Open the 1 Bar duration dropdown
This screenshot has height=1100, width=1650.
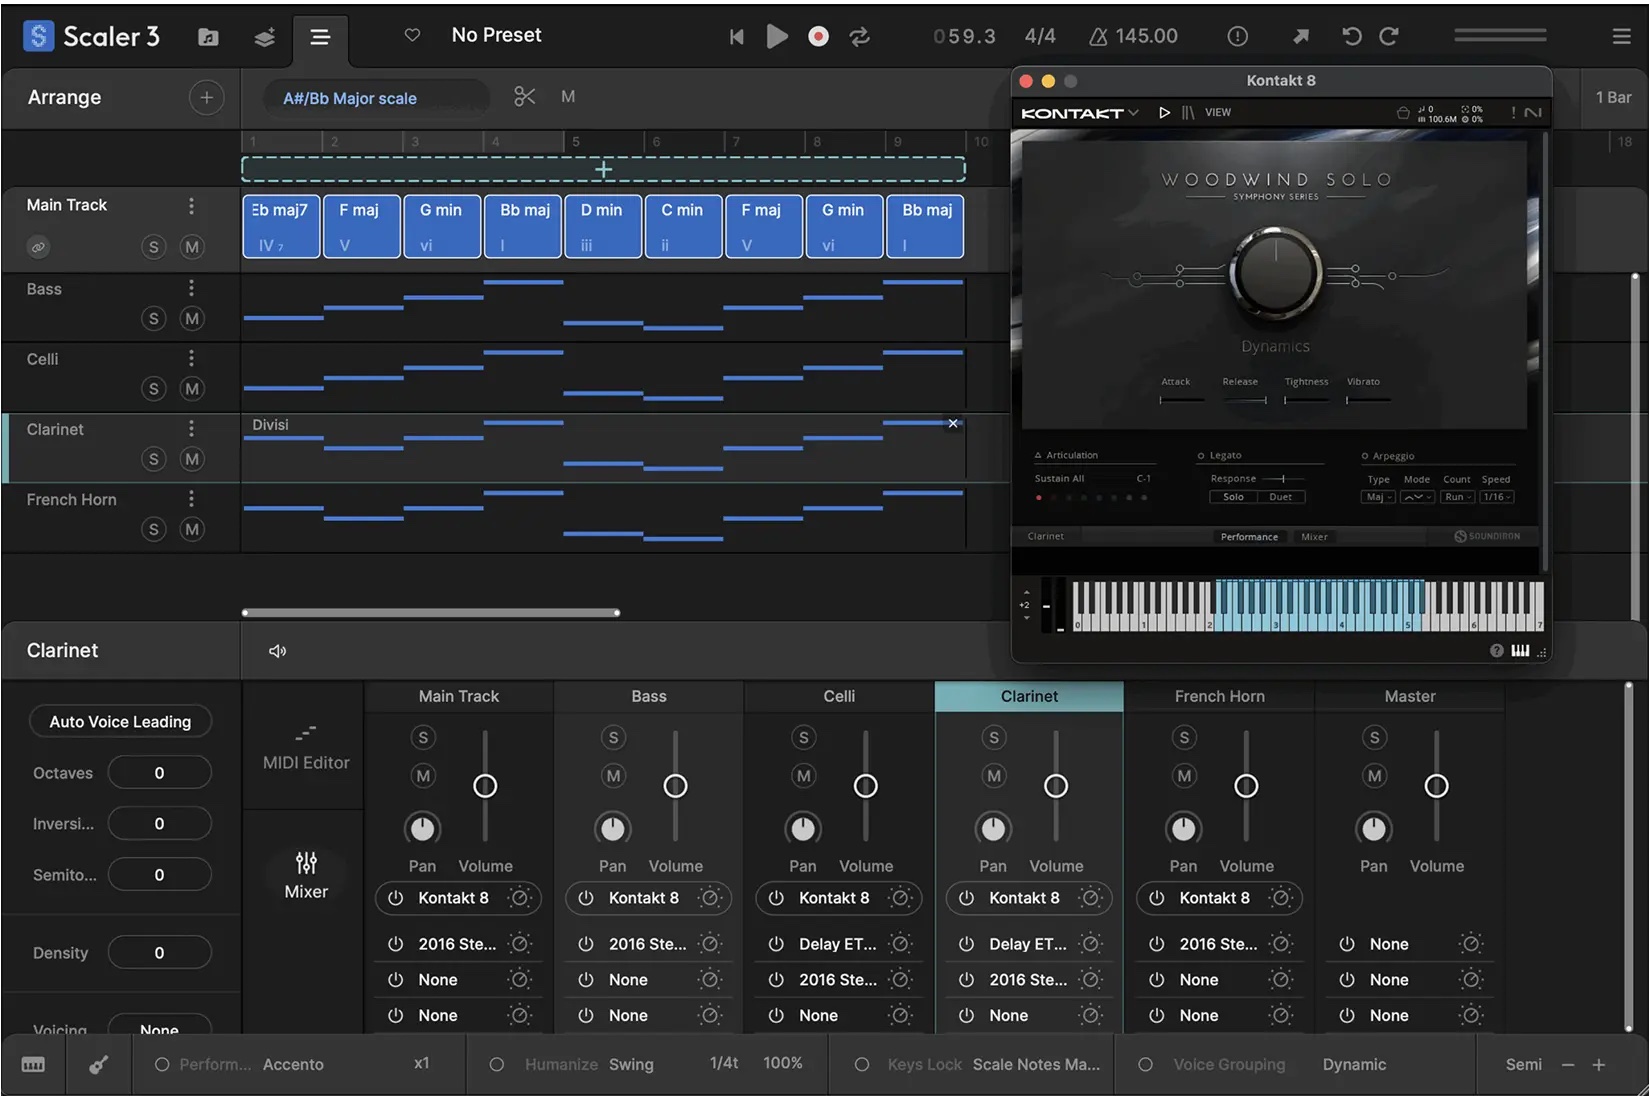pos(1612,97)
